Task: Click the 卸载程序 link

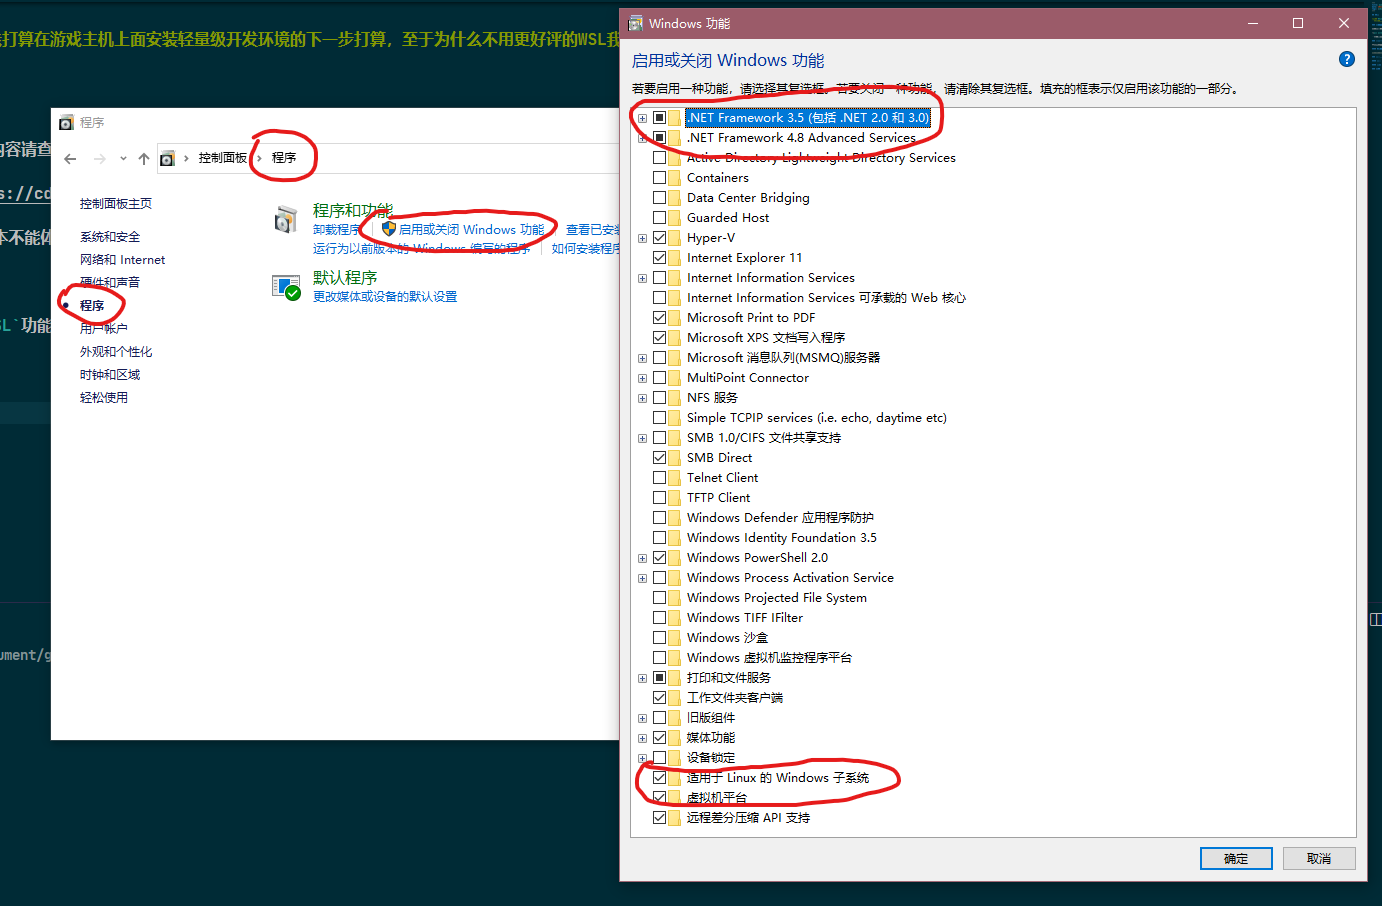Action: click(x=337, y=230)
